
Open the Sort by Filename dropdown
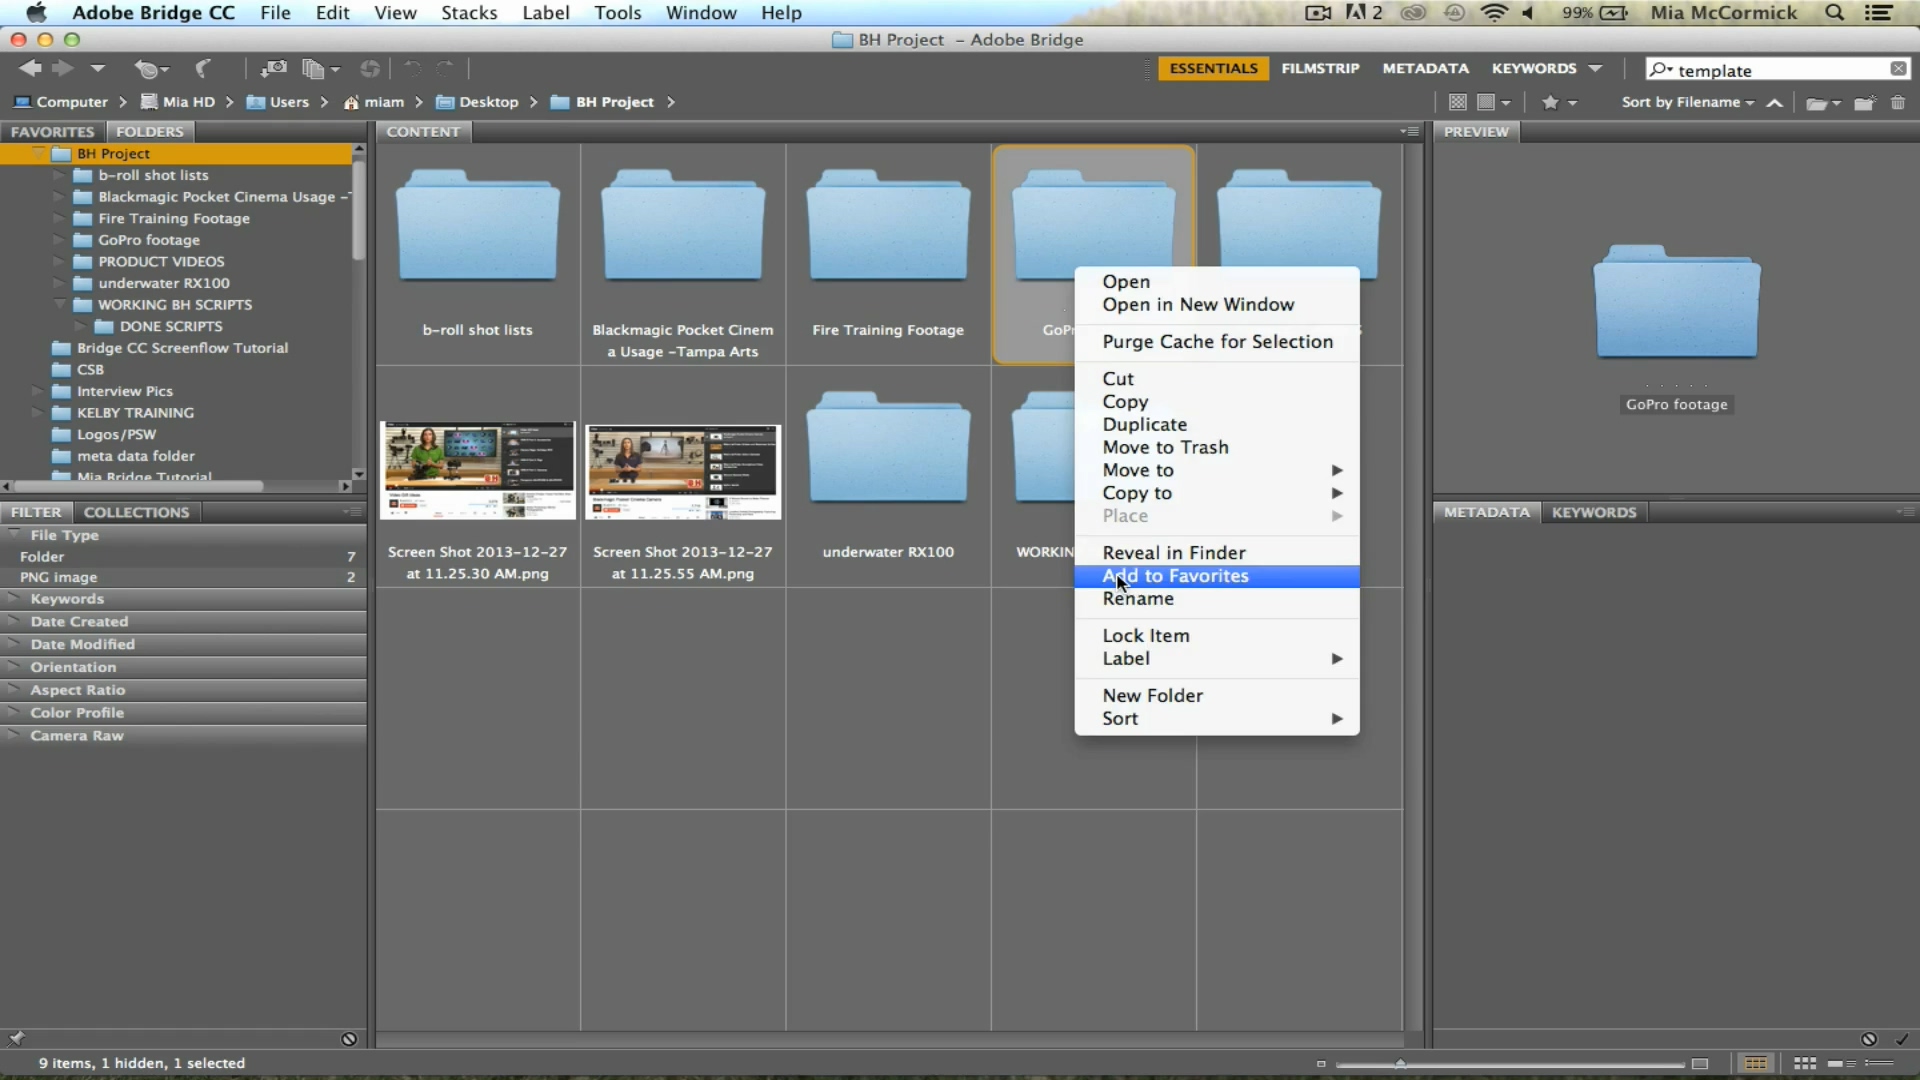click(1687, 103)
